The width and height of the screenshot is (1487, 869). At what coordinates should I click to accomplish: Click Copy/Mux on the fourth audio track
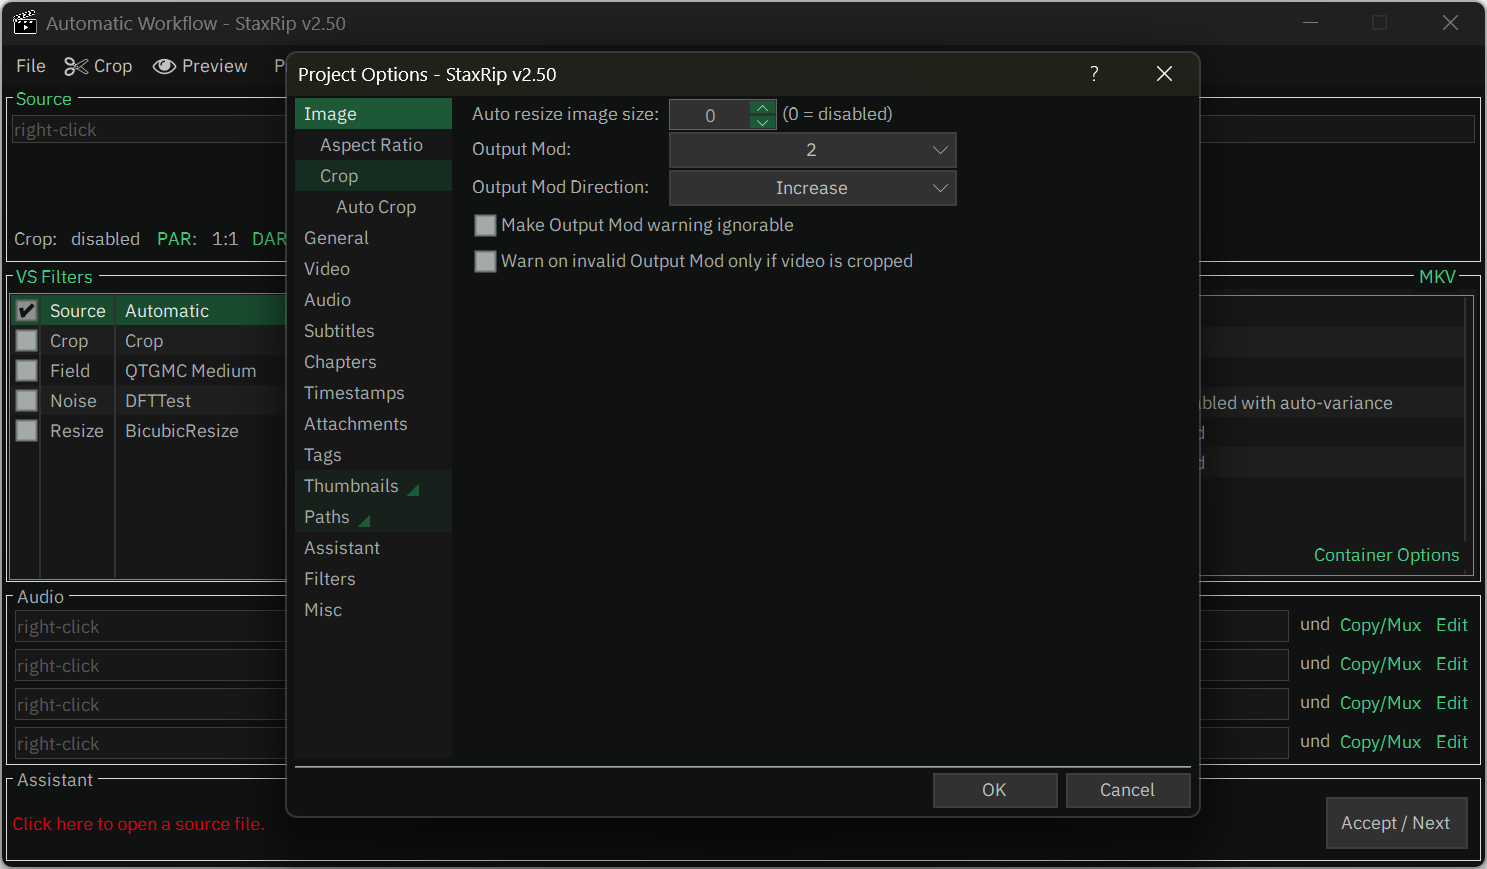click(x=1380, y=742)
